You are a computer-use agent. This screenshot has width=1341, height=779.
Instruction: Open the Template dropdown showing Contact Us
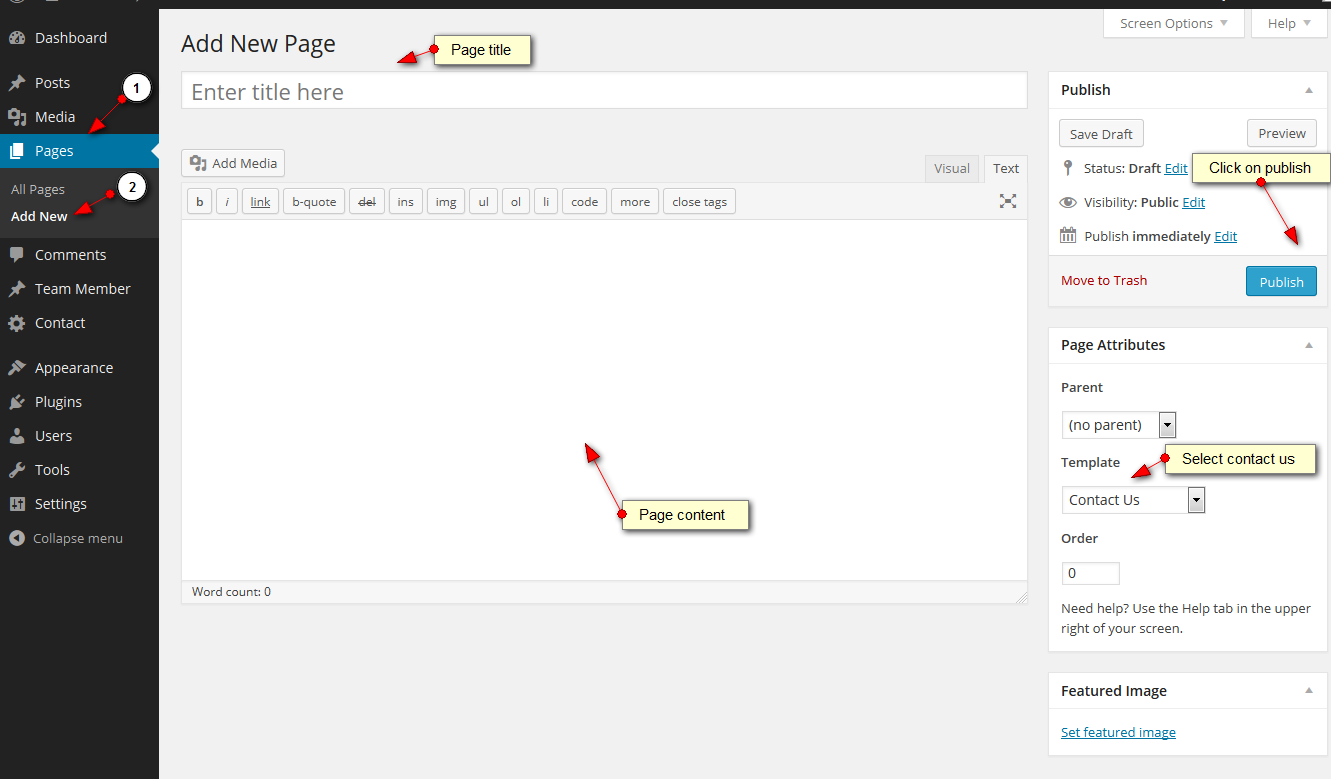[1133, 499]
